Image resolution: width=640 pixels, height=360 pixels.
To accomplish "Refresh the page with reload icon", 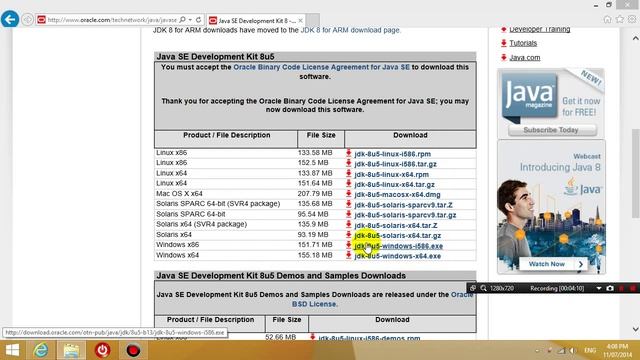I will point(198,20).
